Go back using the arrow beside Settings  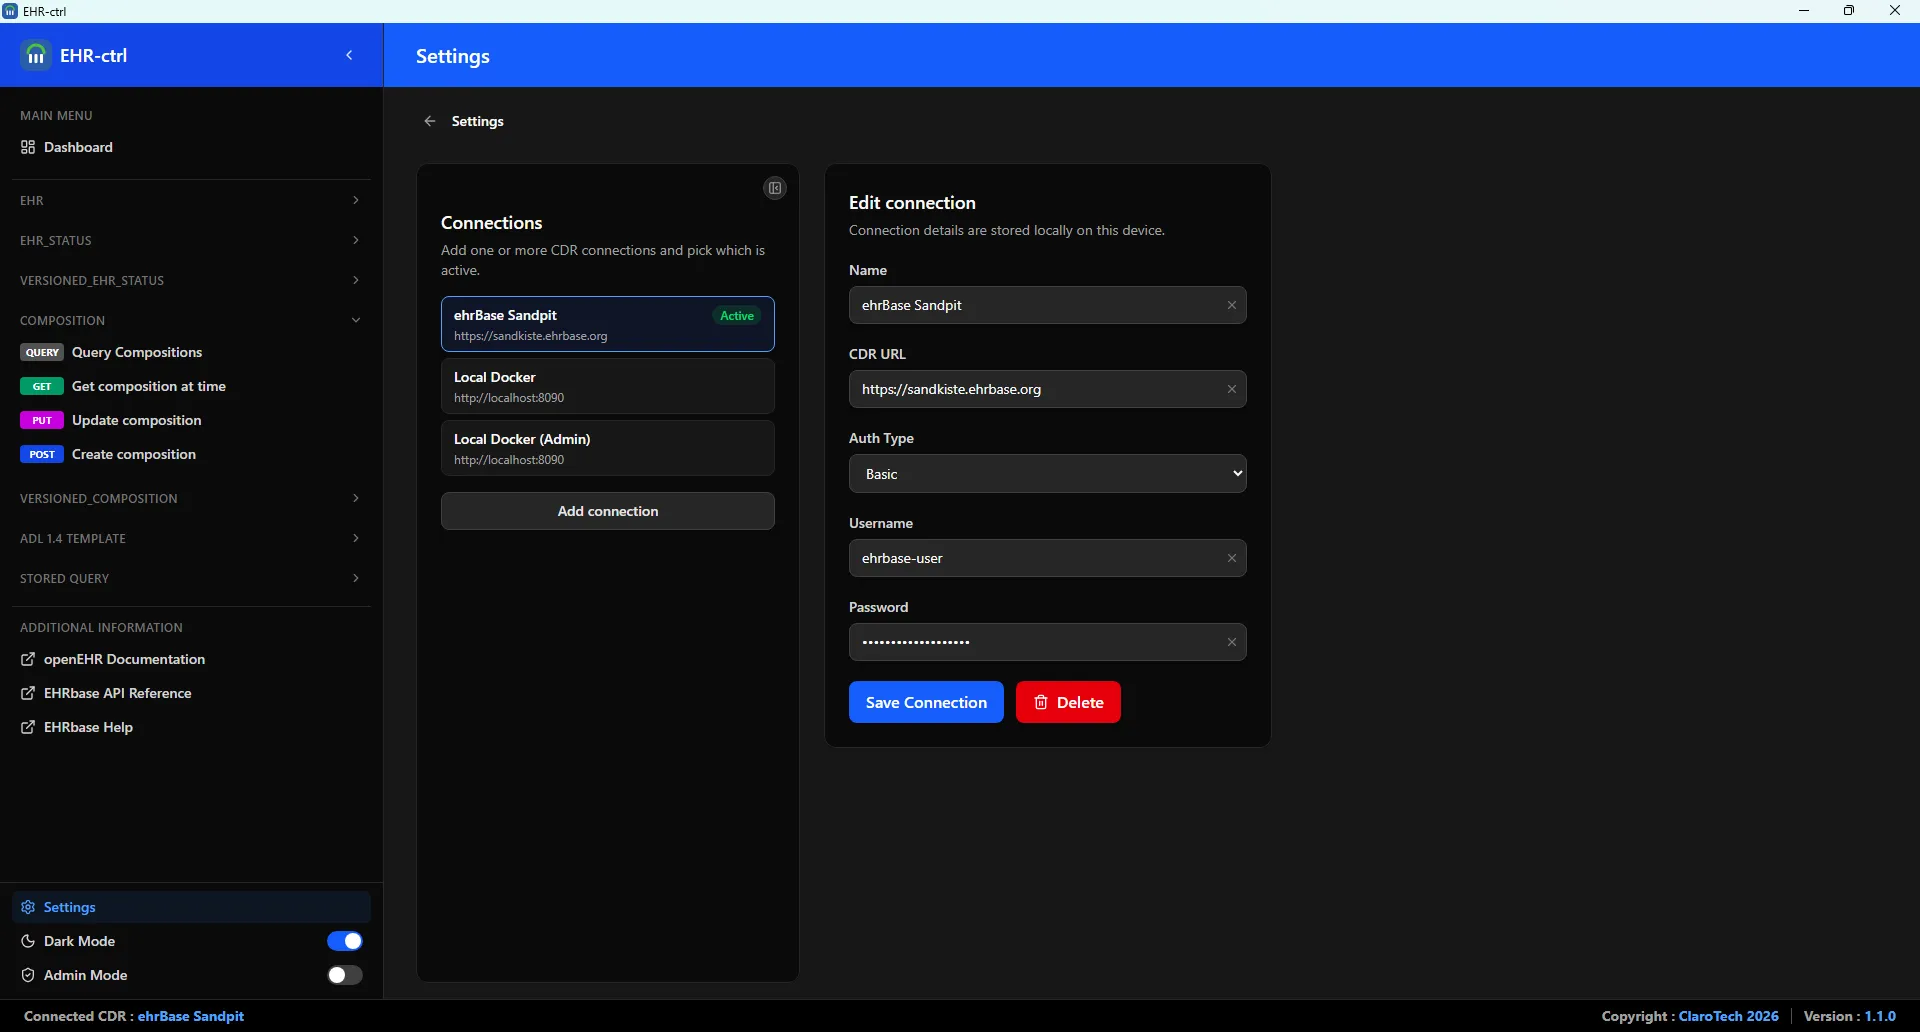(430, 121)
